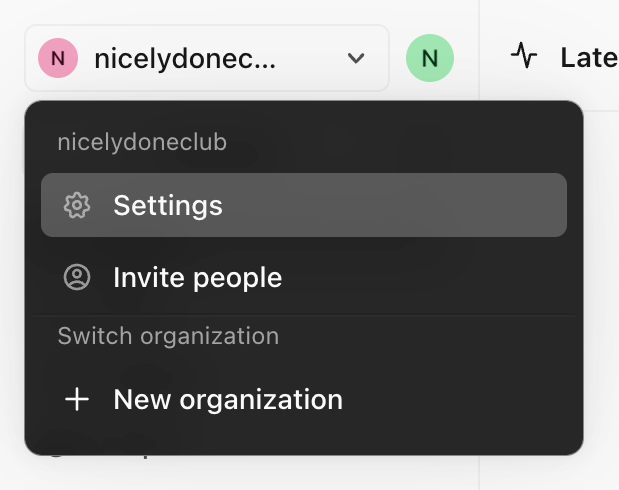619x490 pixels.
Task: Open Settings from the dropdown menu
Action: point(168,205)
